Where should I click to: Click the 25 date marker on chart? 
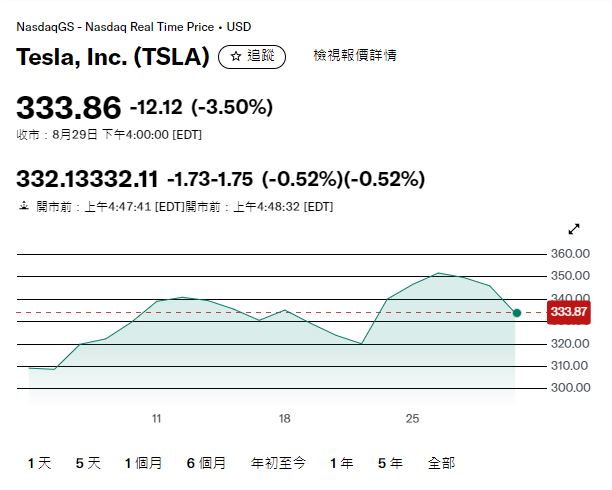click(x=413, y=419)
